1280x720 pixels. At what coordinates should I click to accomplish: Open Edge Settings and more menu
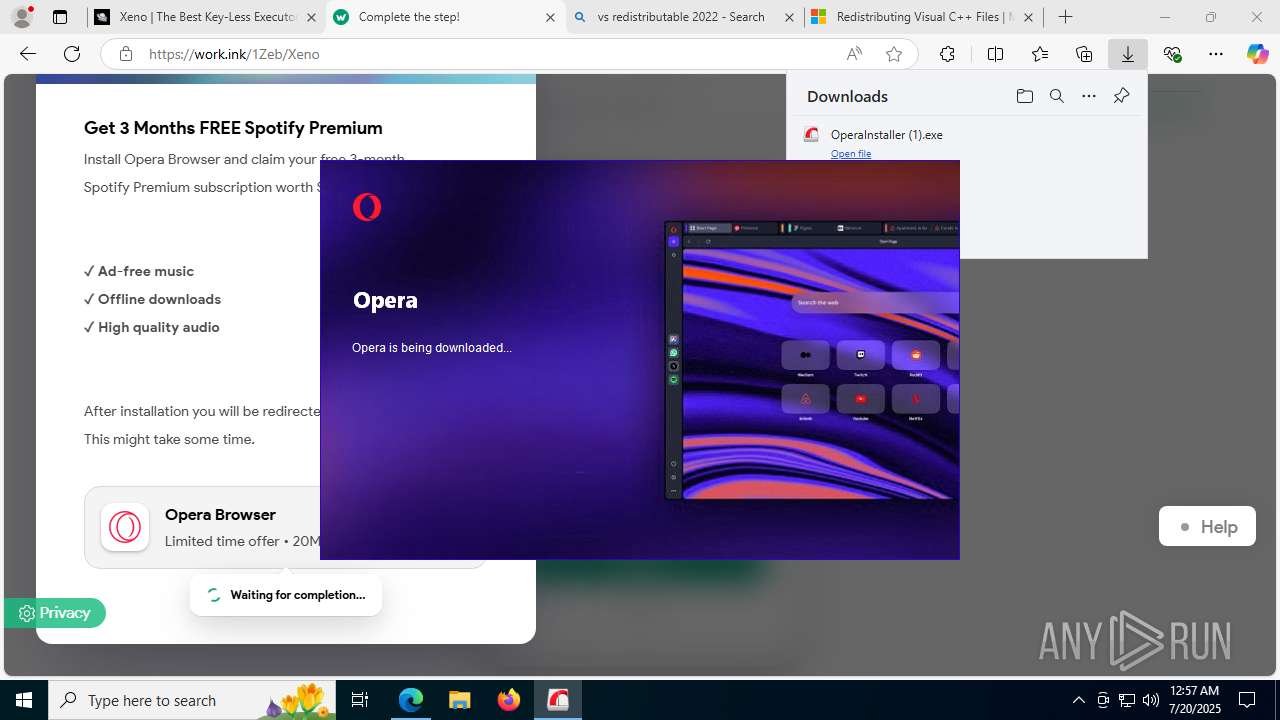(x=1216, y=54)
